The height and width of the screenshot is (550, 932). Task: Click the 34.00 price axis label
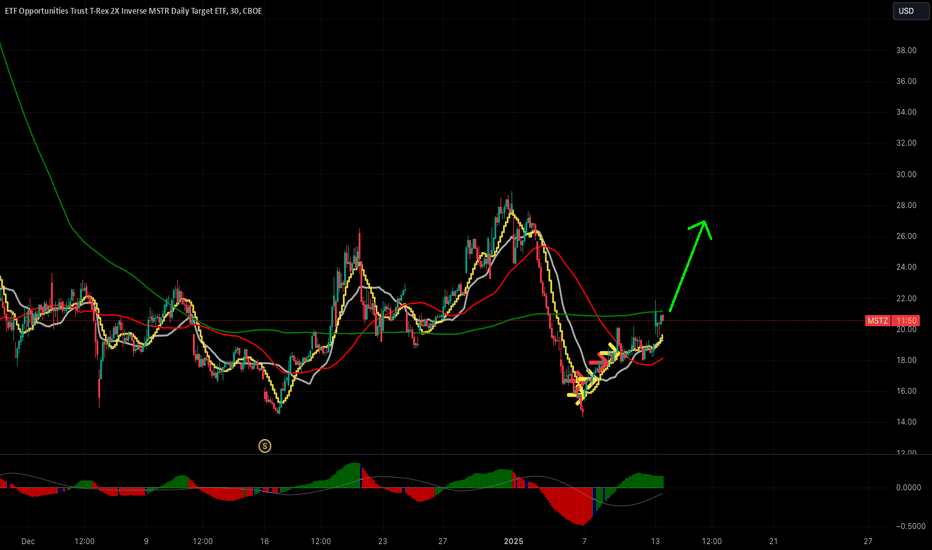[906, 112]
